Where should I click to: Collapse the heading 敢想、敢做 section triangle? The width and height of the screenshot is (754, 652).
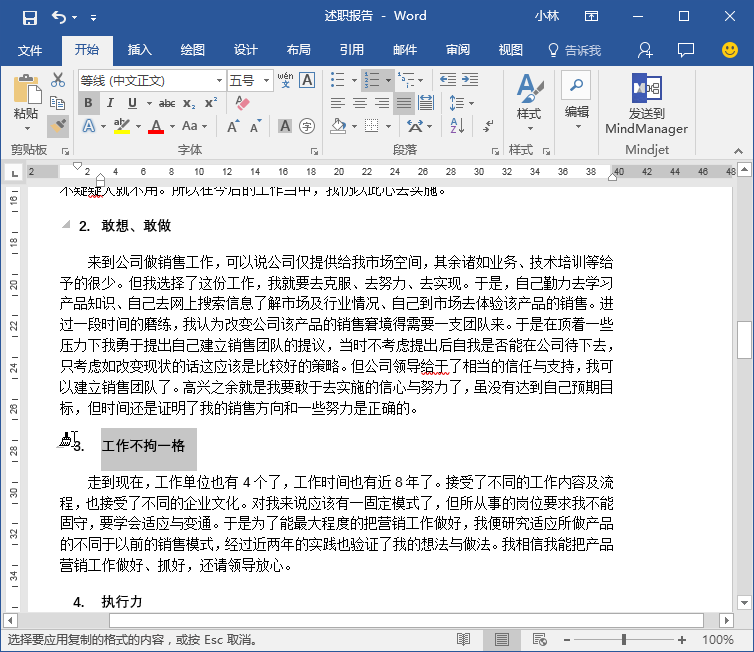pyautogui.click(x=66, y=225)
